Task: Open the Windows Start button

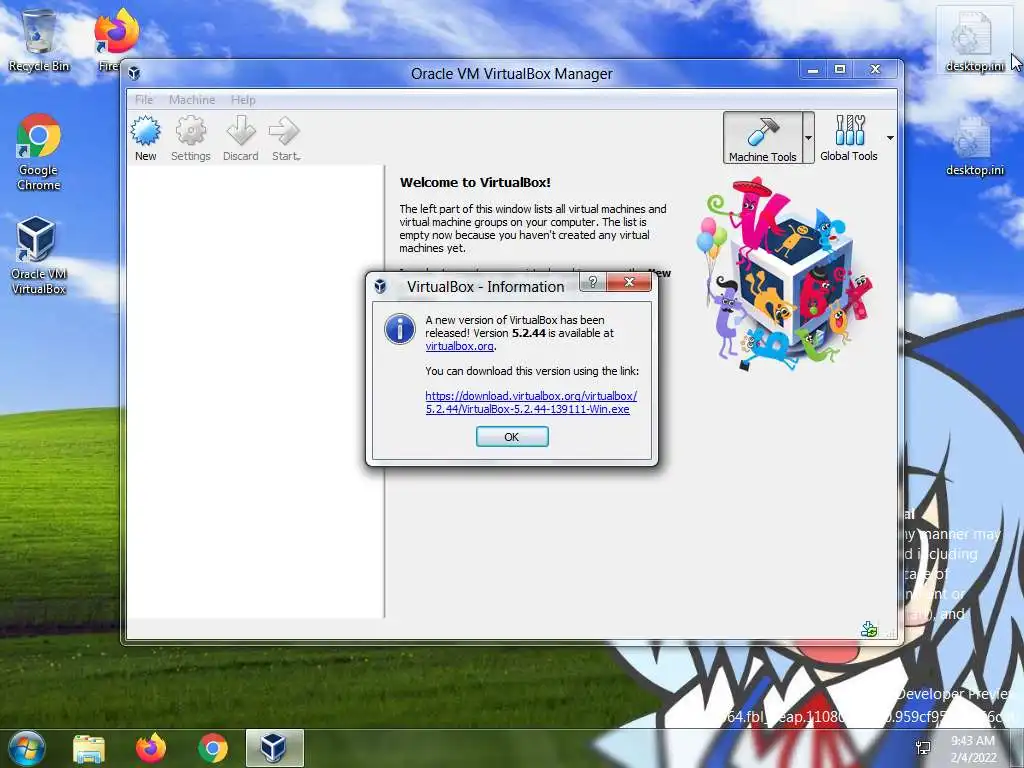Action: pyautogui.click(x=26, y=748)
